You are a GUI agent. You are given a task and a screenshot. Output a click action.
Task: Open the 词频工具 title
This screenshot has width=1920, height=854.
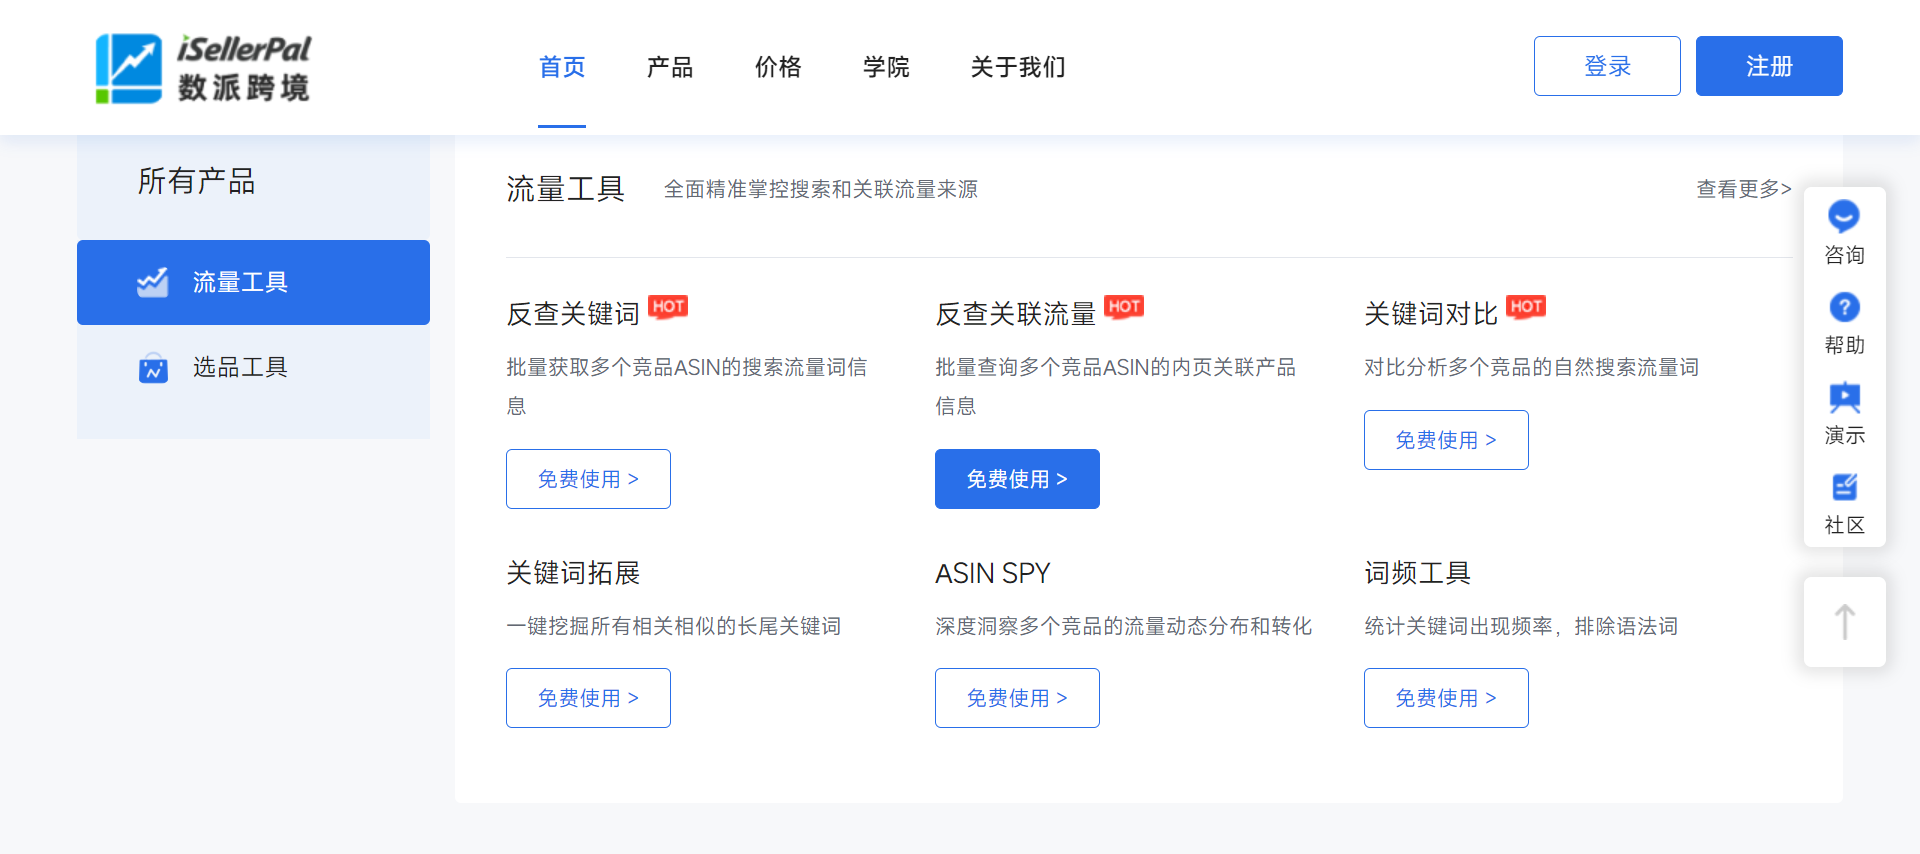coord(1418,573)
